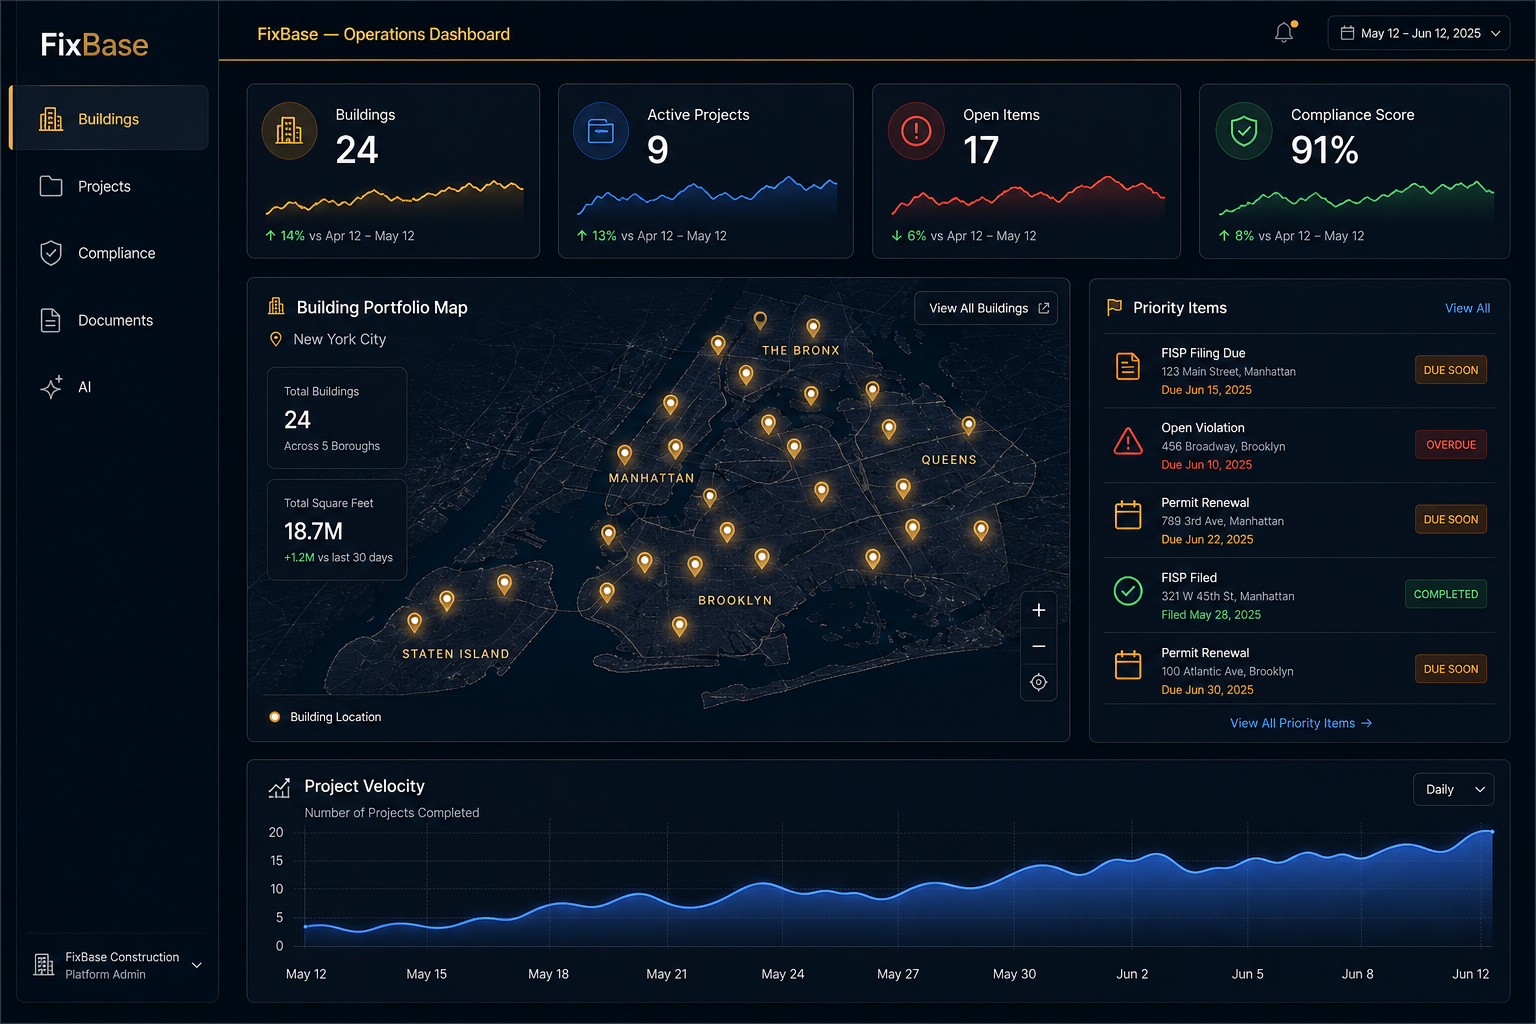The width and height of the screenshot is (1536, 1024).
Task: Click the FISP Filed checkmark icon
Action: 1128,591
